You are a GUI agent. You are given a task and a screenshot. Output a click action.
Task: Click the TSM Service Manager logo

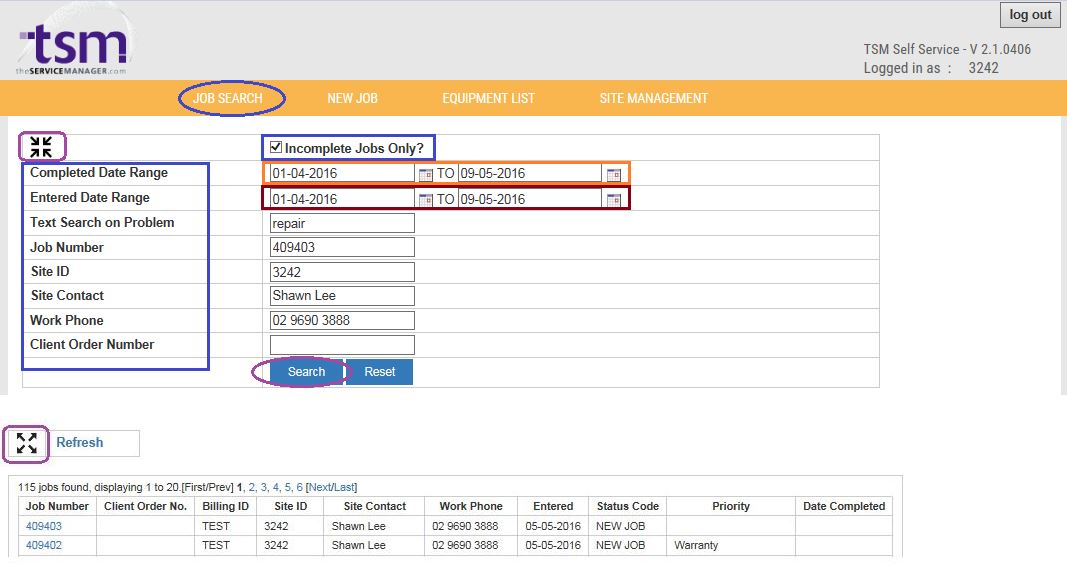click(x=73, y=48)
